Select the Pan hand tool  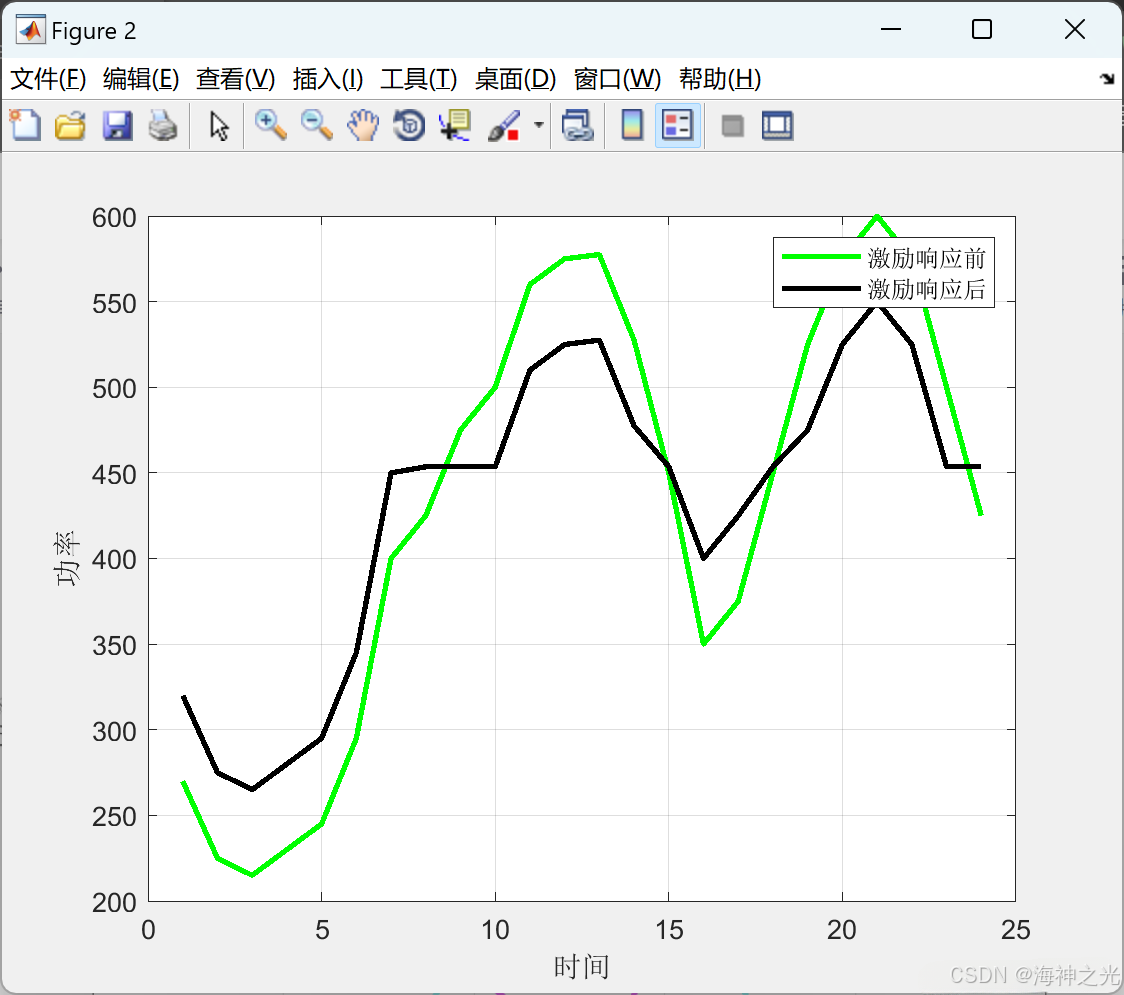coord(363,125)
